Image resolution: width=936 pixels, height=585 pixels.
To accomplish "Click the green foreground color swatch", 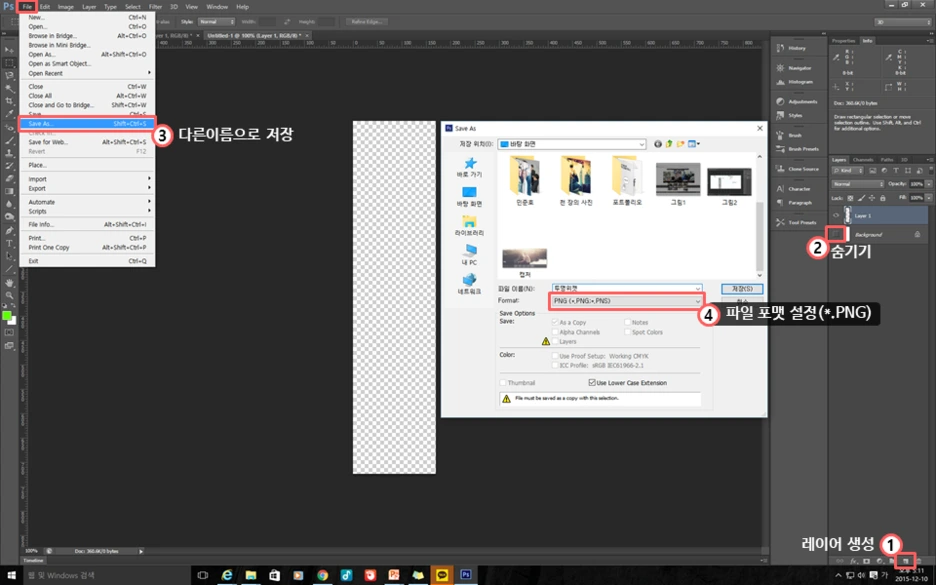I will pos(7,317).
